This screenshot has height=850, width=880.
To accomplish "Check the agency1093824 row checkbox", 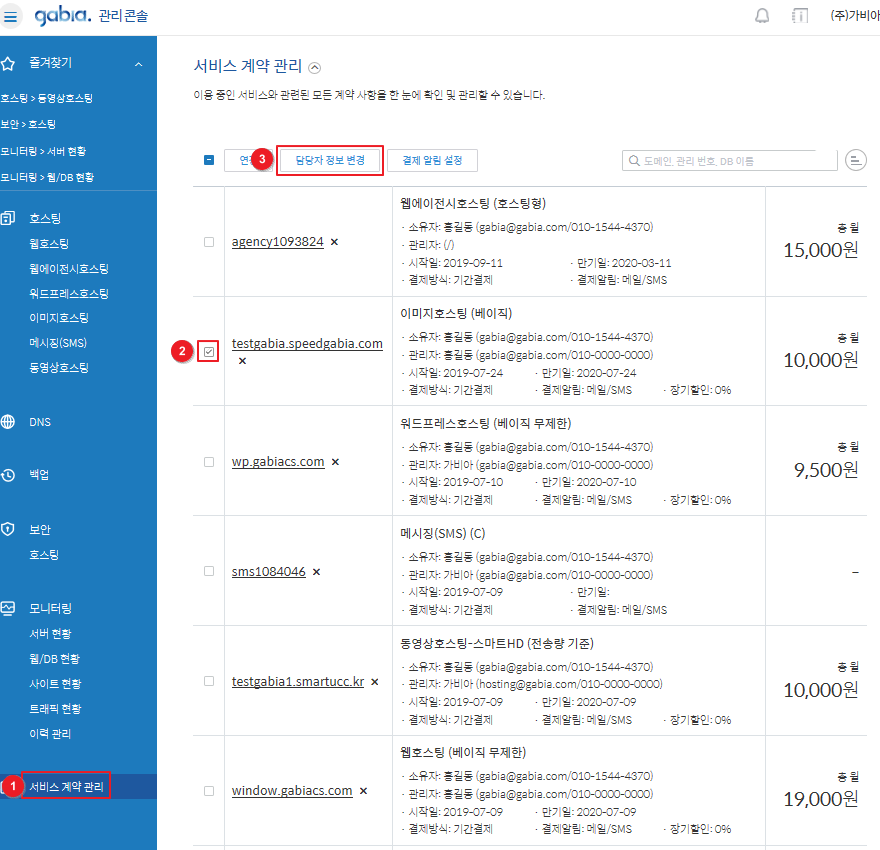I will tap(209, 242).
